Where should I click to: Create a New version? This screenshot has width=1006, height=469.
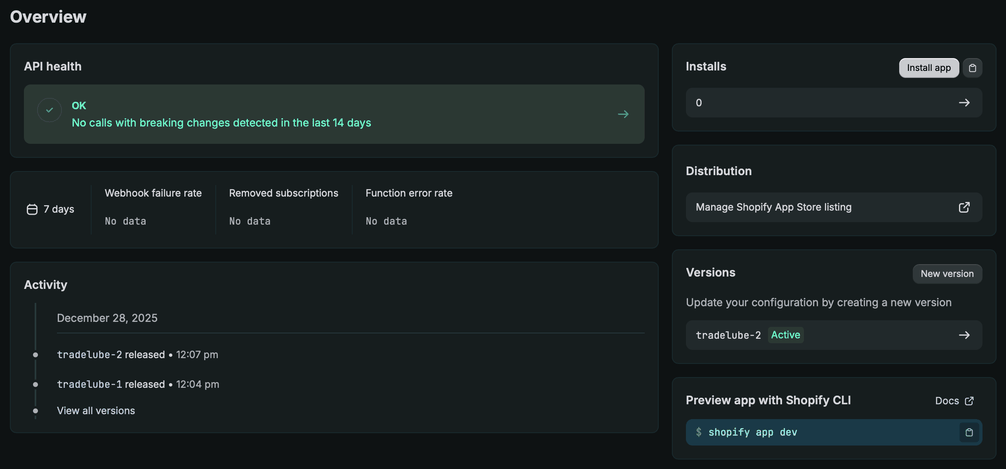(x=947, y=273)
